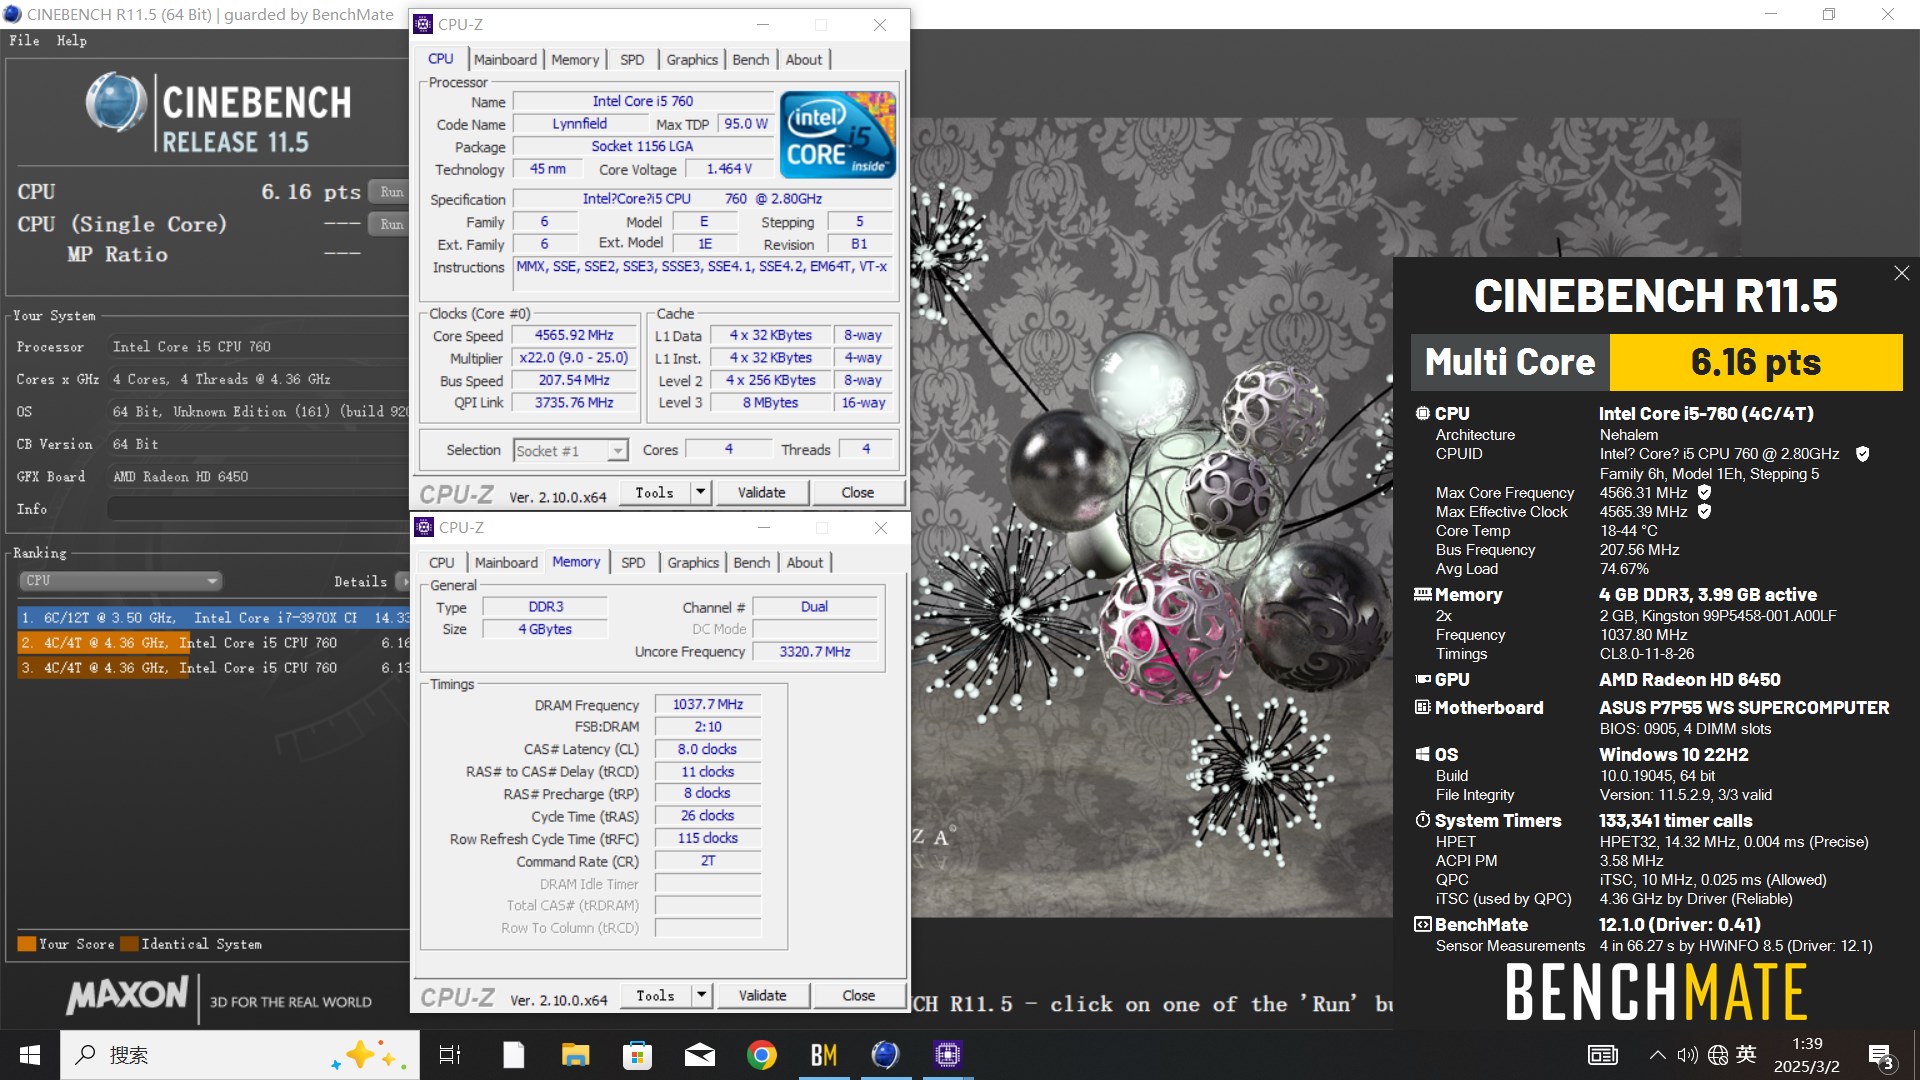The height and width of the screenshot is (1080, 1920).
Task: Switch input language indicator 英
Action: [x=1746, y=1054]
